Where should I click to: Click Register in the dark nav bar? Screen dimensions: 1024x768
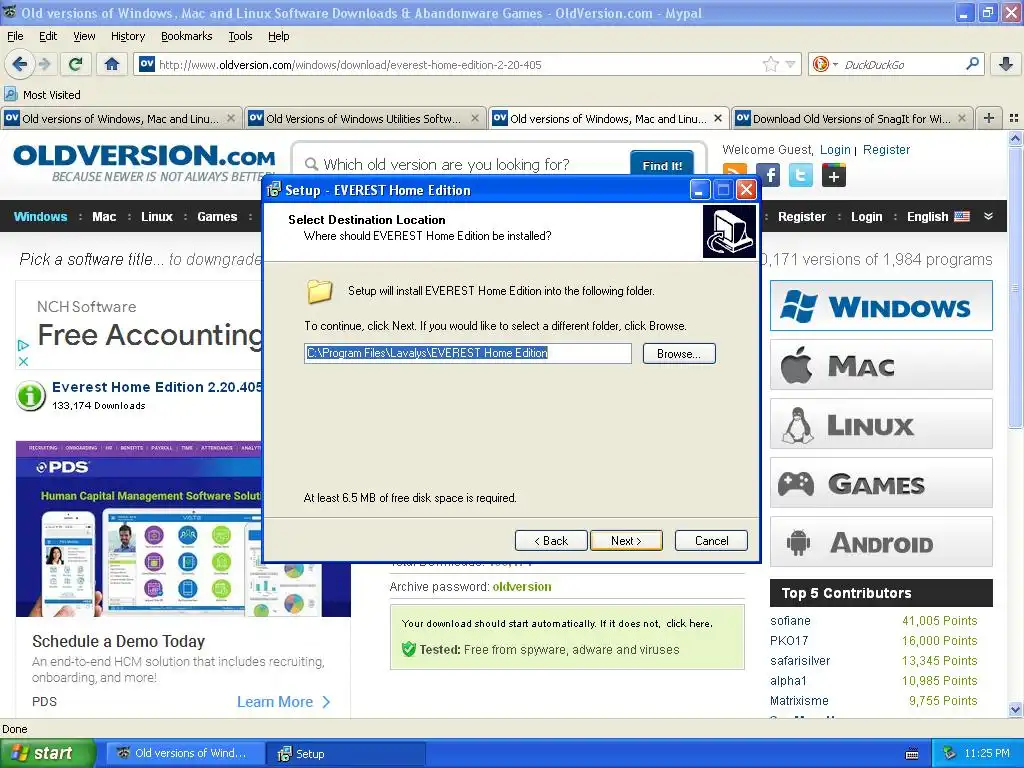point(802,217)
